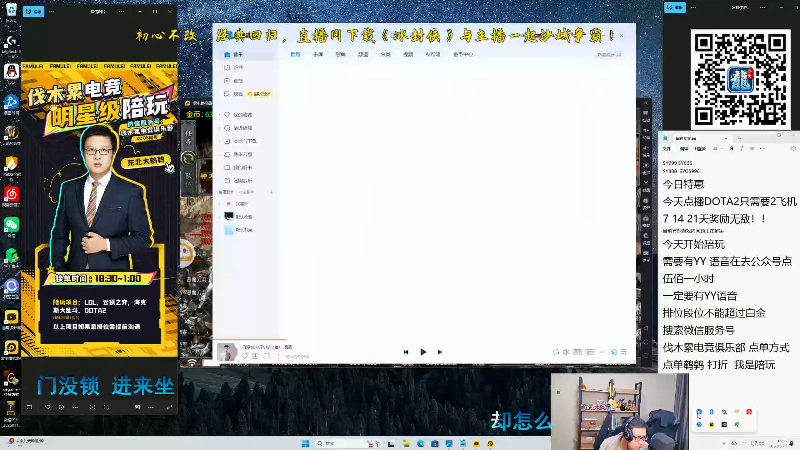Screen dimensions: 800x450
Task: Download the current song via player bar icon
Action: pyautogui.click(x=256, y=356)
